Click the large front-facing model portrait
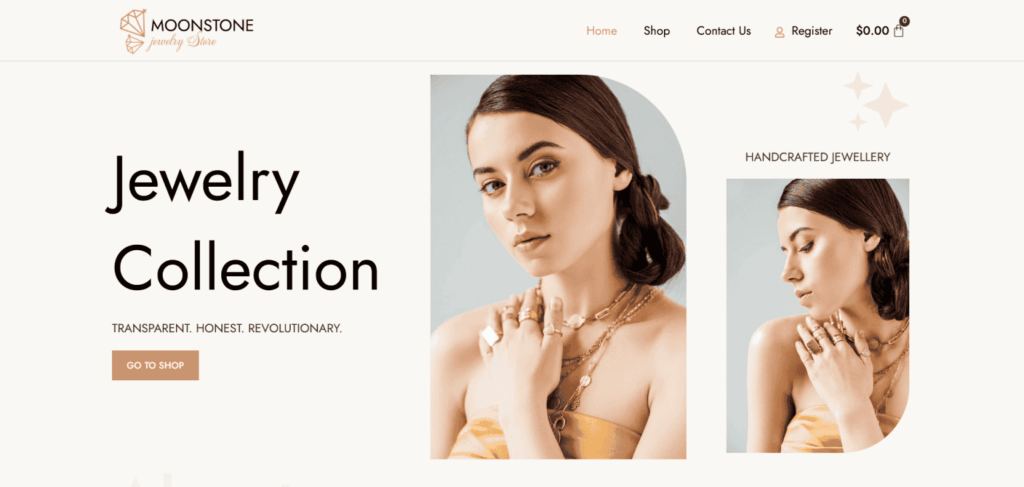This screenshot has width=1024, height=487. point(558,267)
